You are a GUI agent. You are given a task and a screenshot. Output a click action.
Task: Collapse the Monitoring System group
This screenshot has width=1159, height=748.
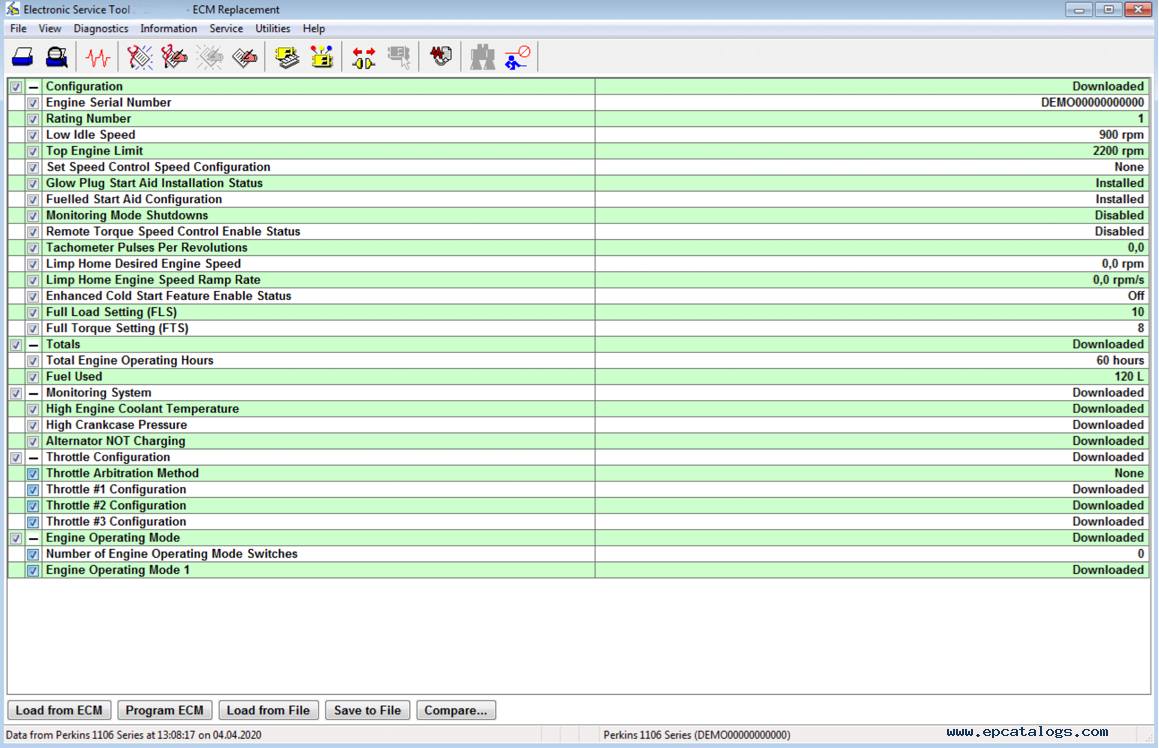(x=33, y=393)
